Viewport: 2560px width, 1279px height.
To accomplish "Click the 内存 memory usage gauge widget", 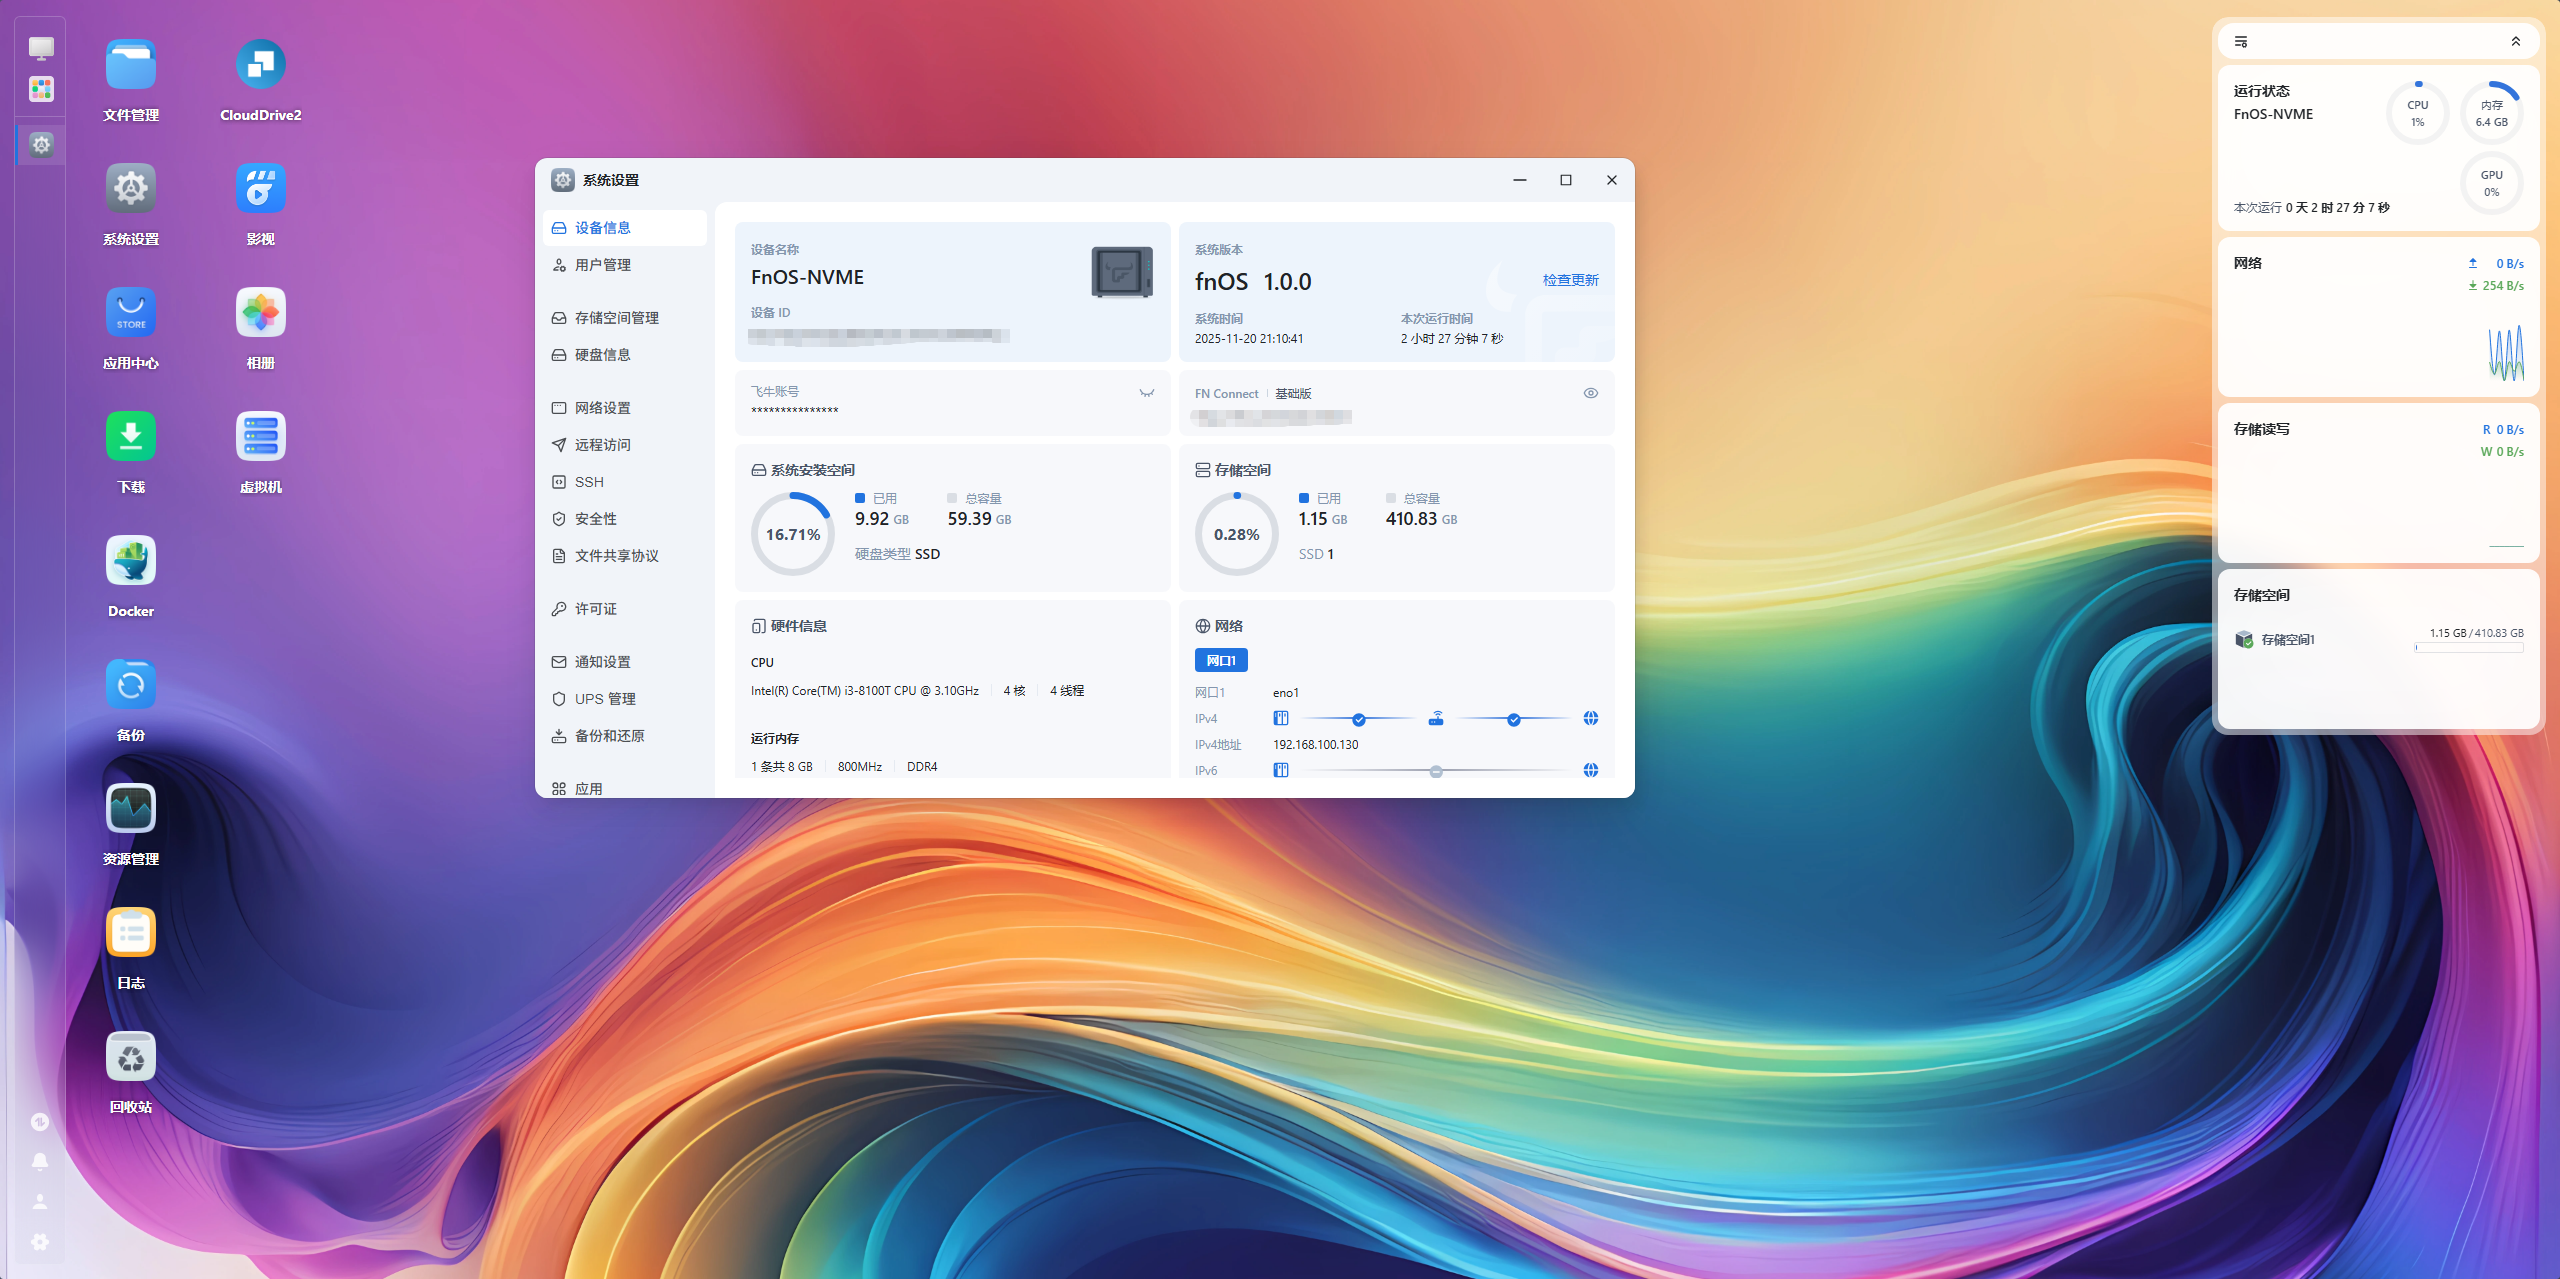I will pos(2491,113).
